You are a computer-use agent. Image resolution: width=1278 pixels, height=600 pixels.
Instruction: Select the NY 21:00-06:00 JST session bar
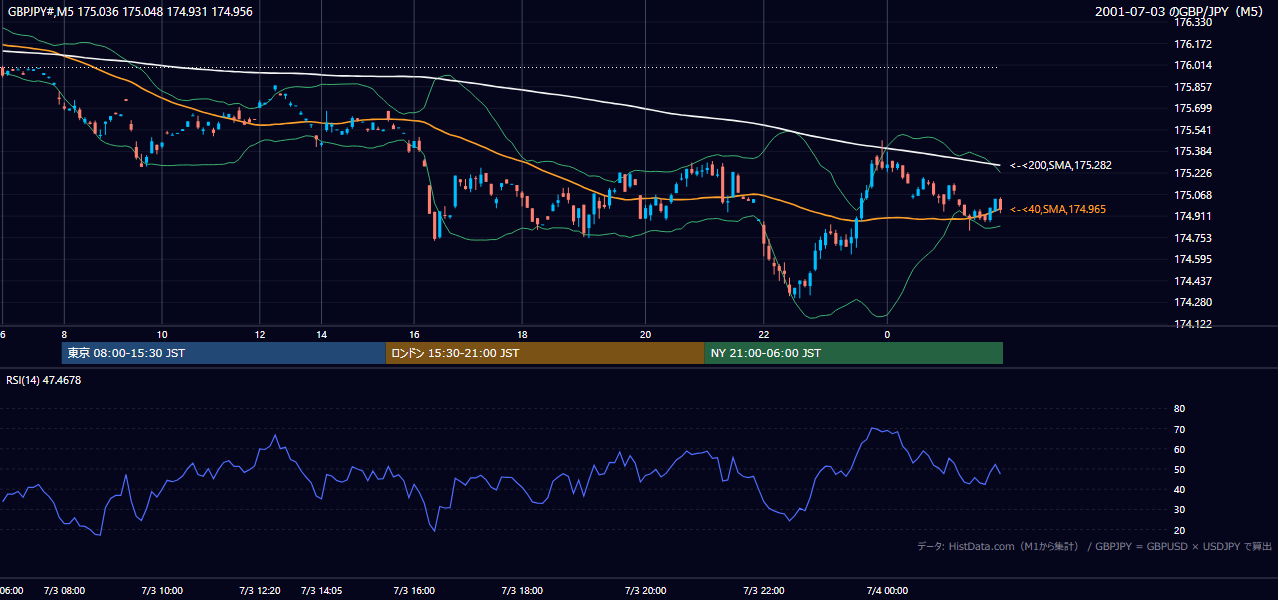pos(854,353)
